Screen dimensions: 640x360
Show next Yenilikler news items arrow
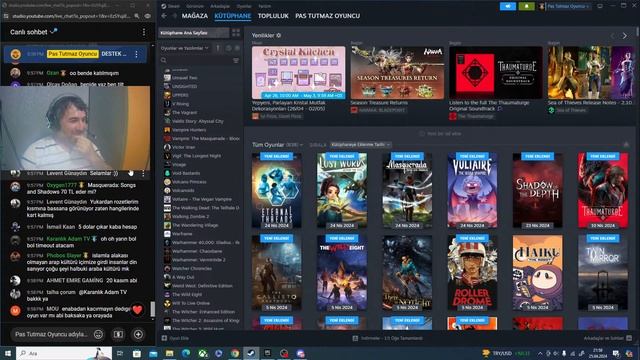[x=624, y=36]
